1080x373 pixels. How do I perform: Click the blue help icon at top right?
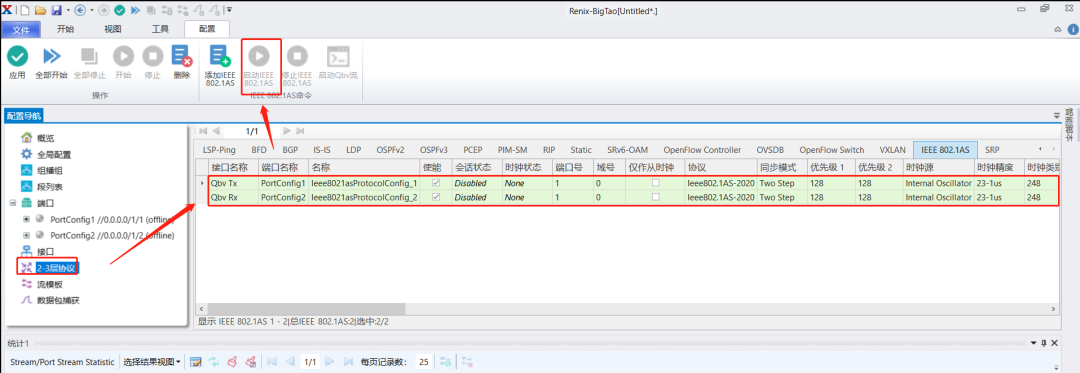[x=1072, y=30]
